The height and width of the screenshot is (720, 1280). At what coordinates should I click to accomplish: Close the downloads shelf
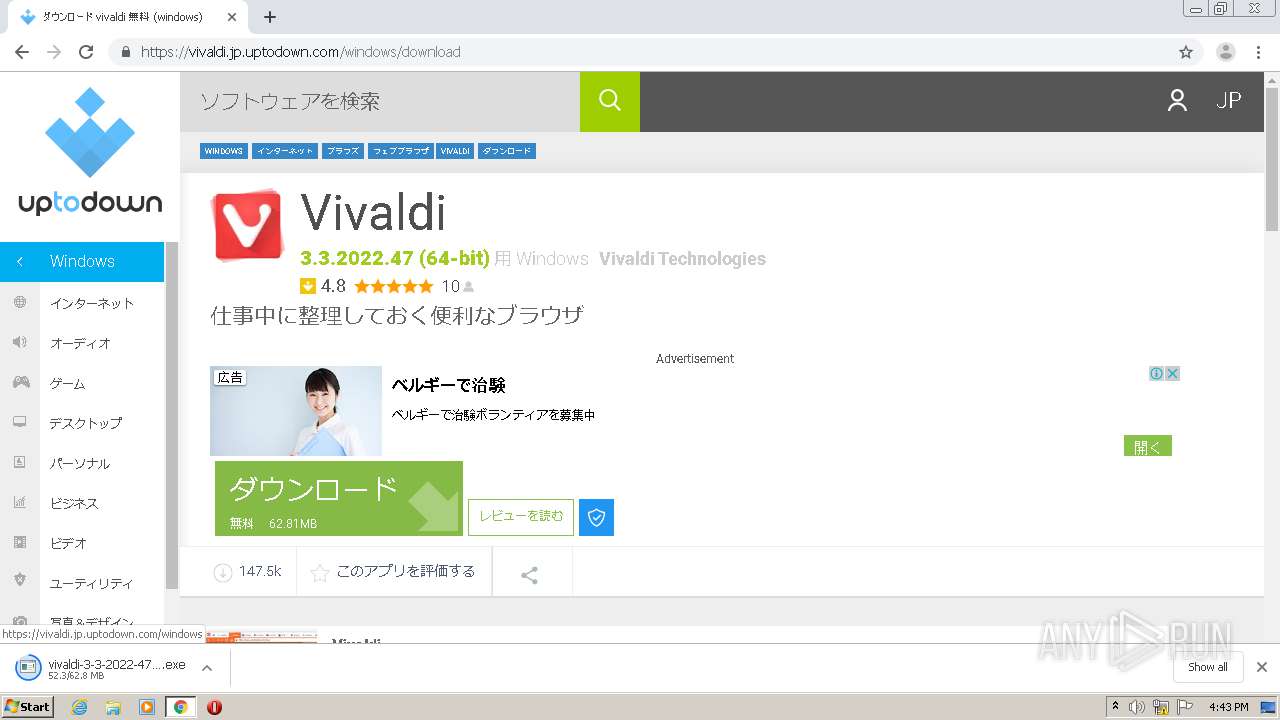coord(1262,667)
